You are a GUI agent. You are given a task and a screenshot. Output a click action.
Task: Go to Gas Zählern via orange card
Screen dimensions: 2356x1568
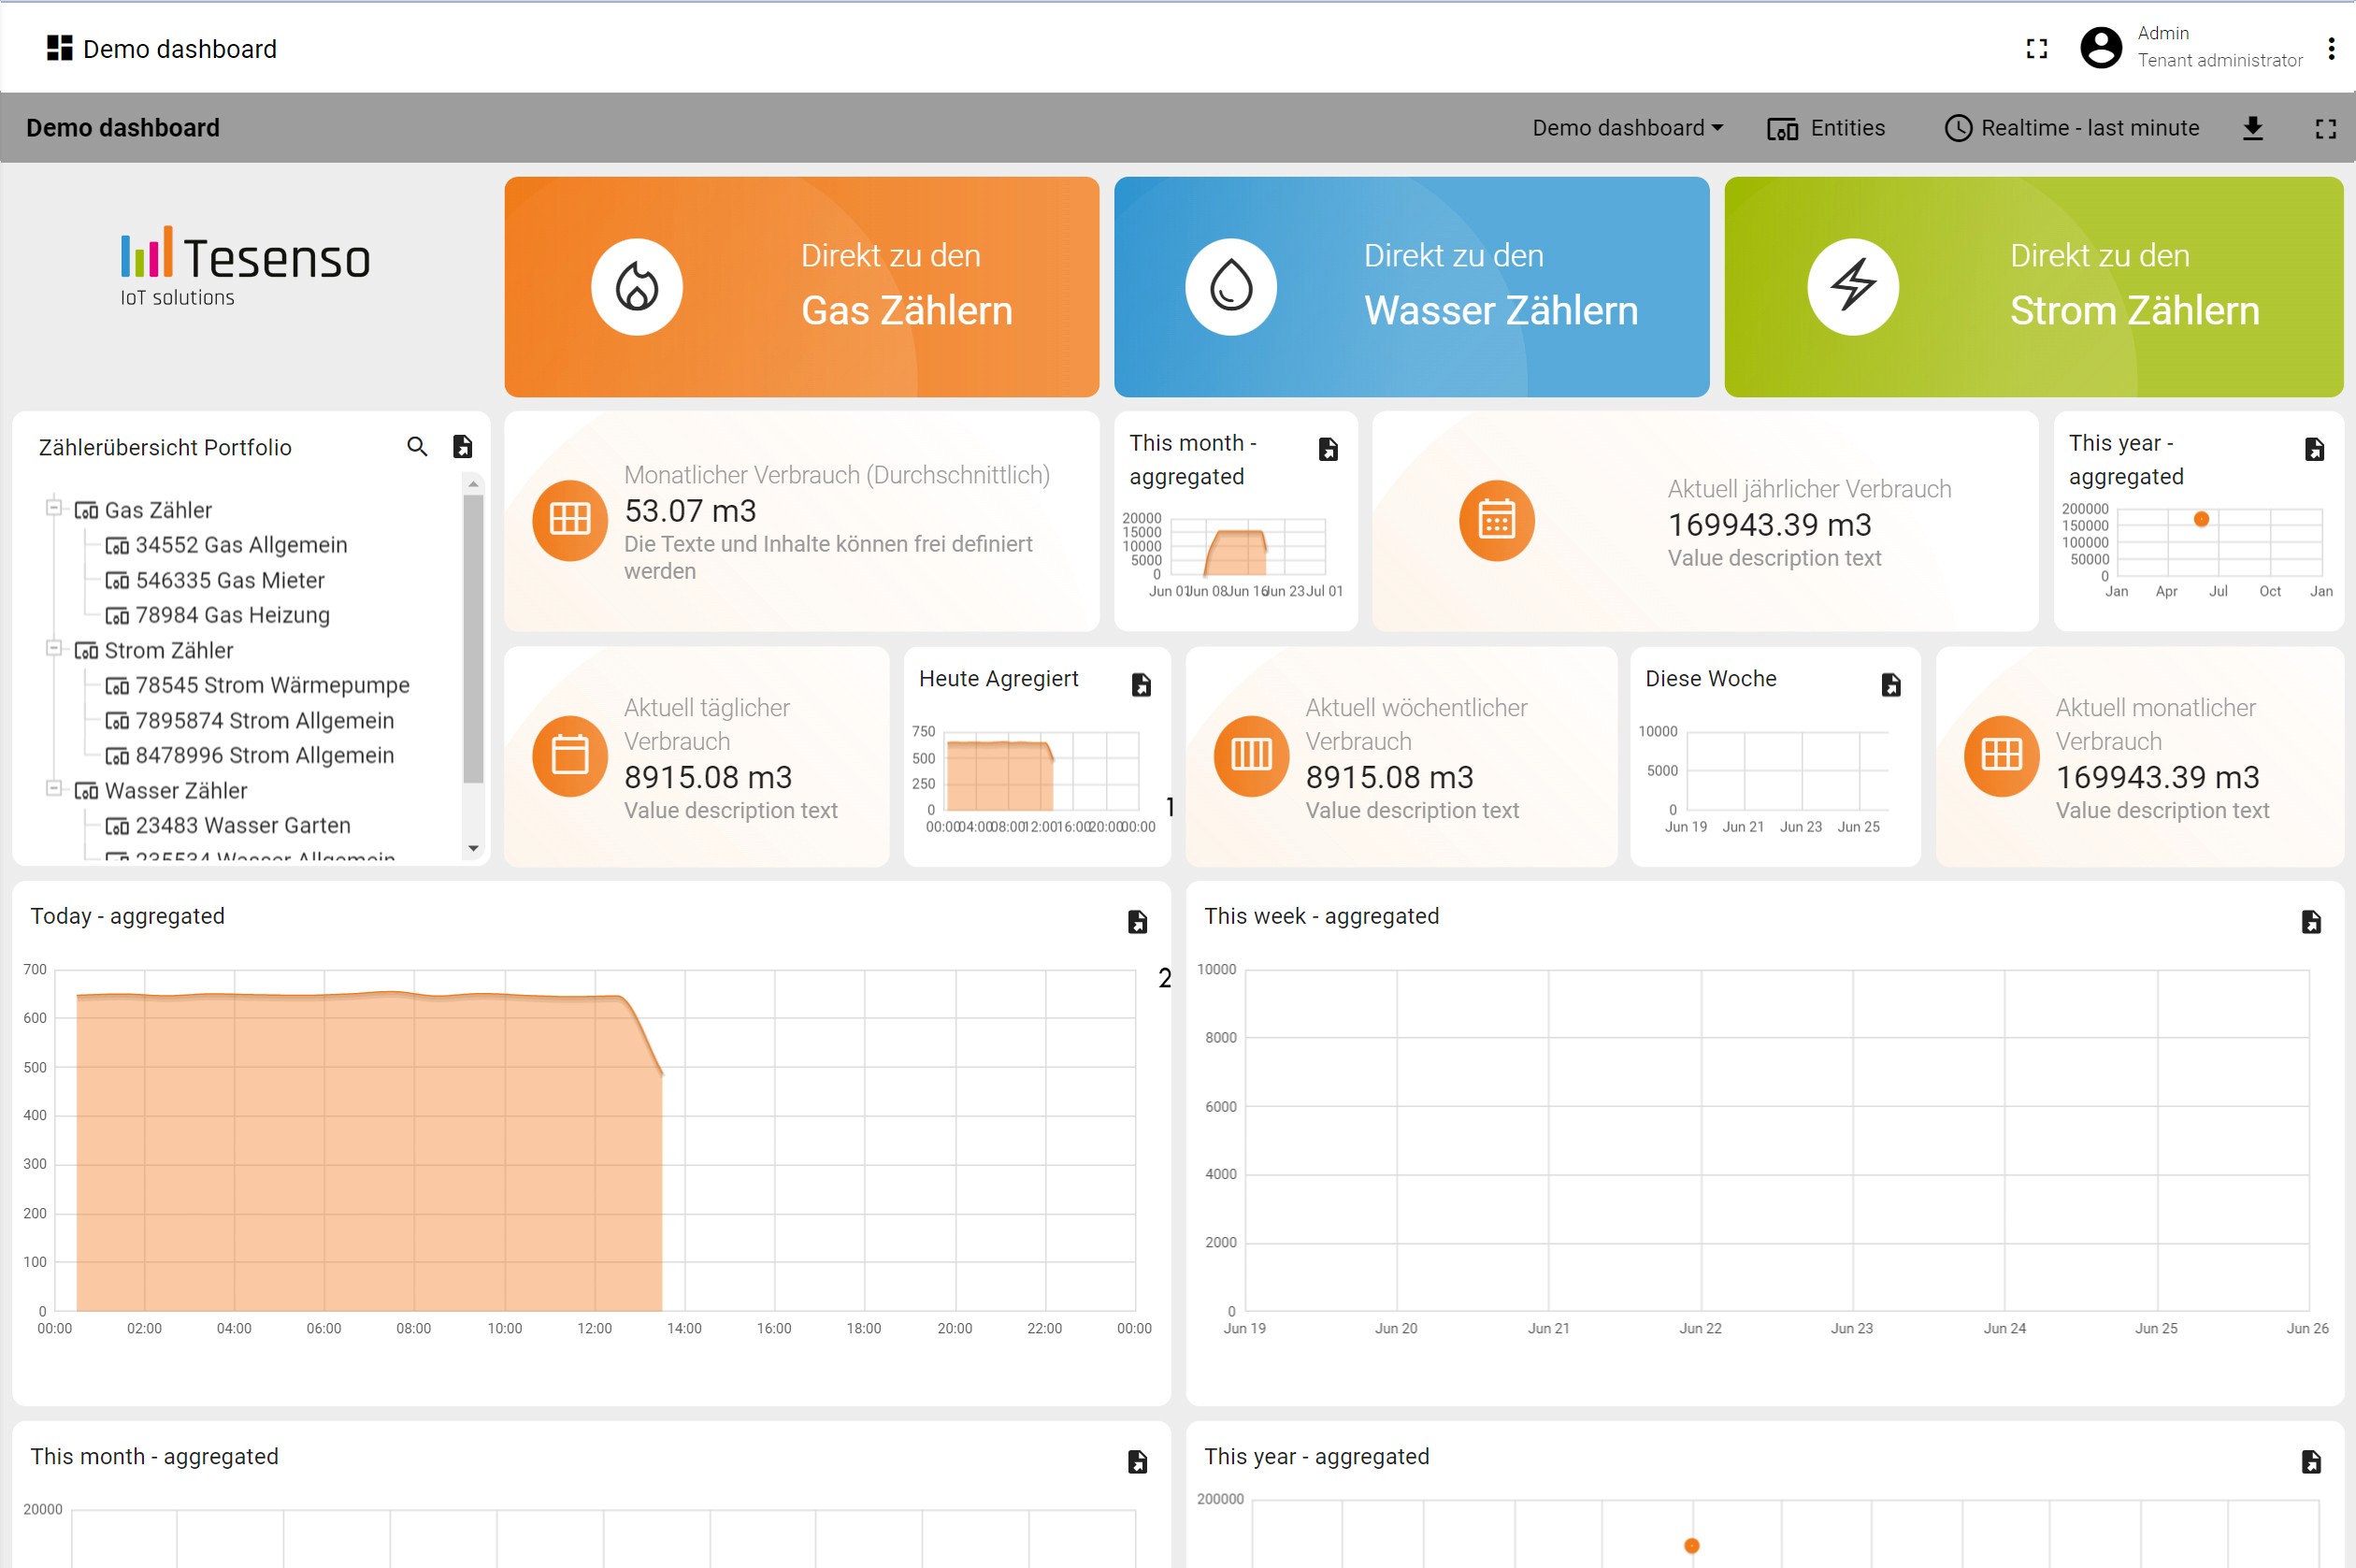pyautogui.click(x=801, y=287)
